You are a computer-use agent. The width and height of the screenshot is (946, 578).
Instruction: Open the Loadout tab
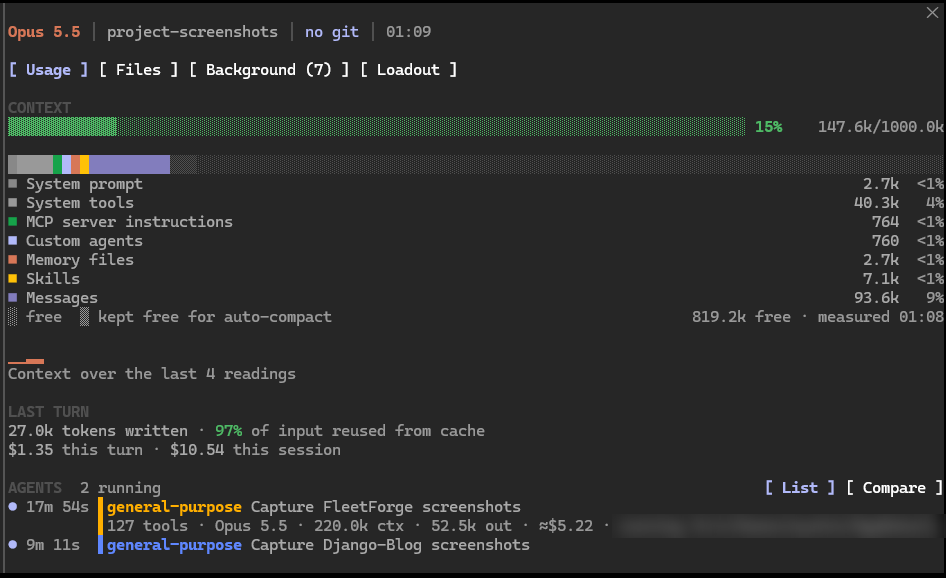pos(408,70)
